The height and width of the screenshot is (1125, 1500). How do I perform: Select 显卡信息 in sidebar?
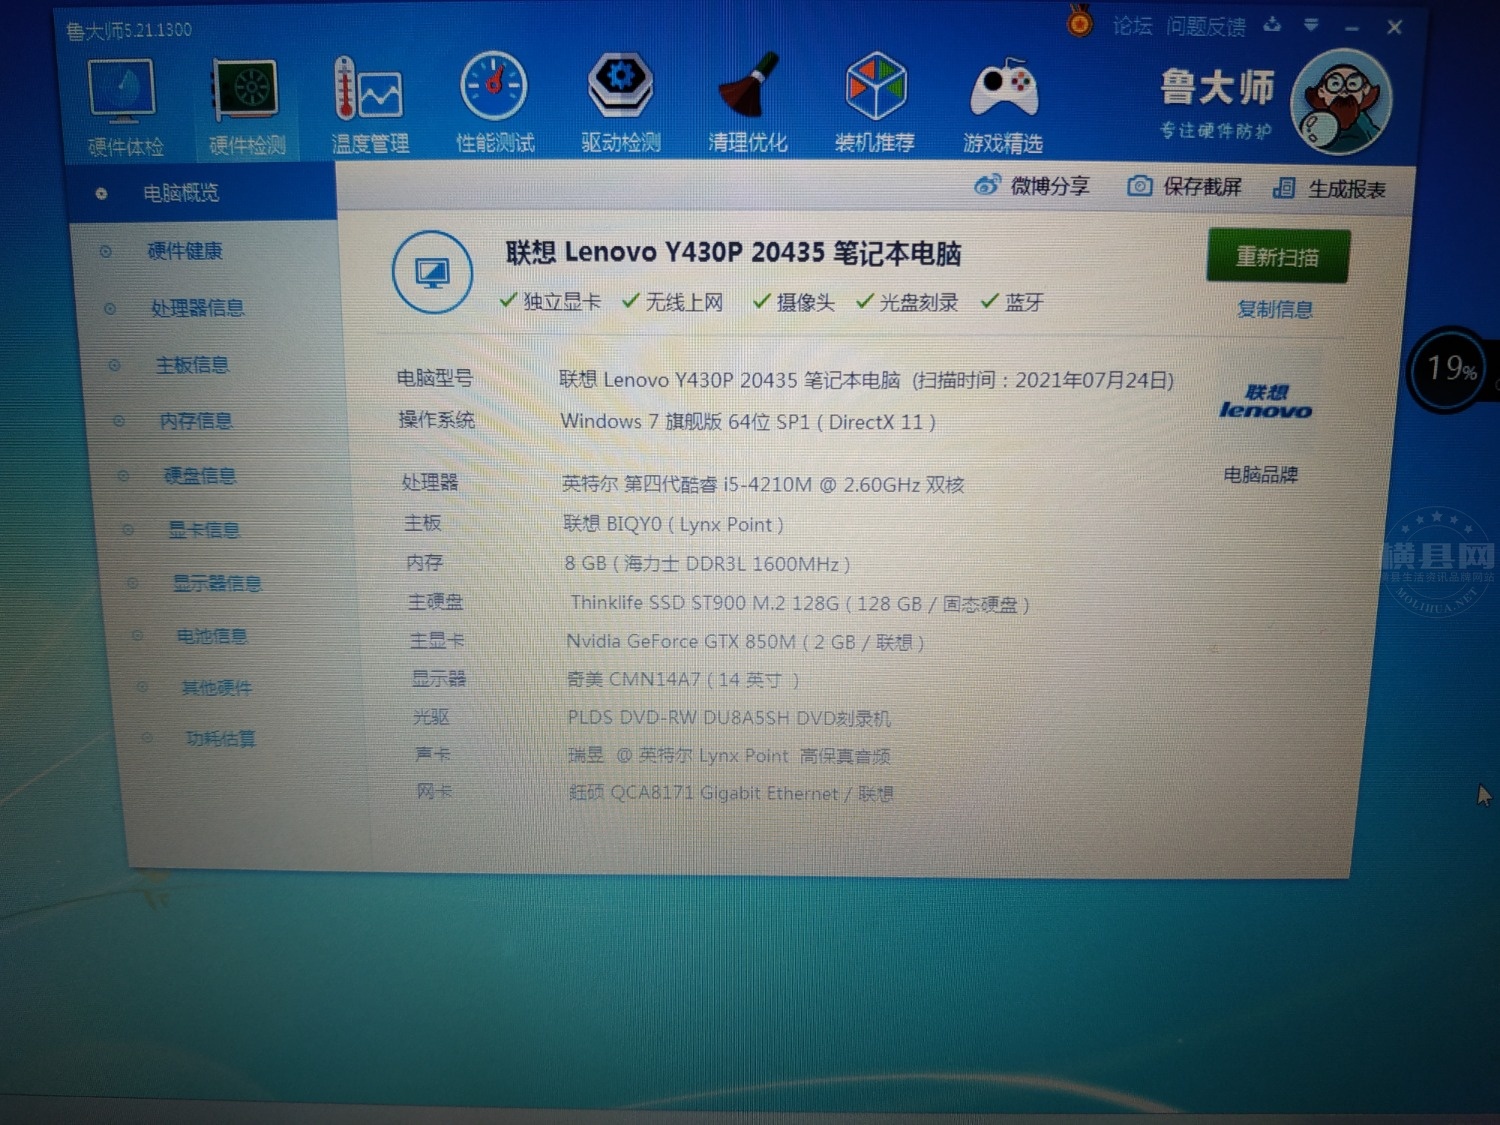tap(204, 530)
